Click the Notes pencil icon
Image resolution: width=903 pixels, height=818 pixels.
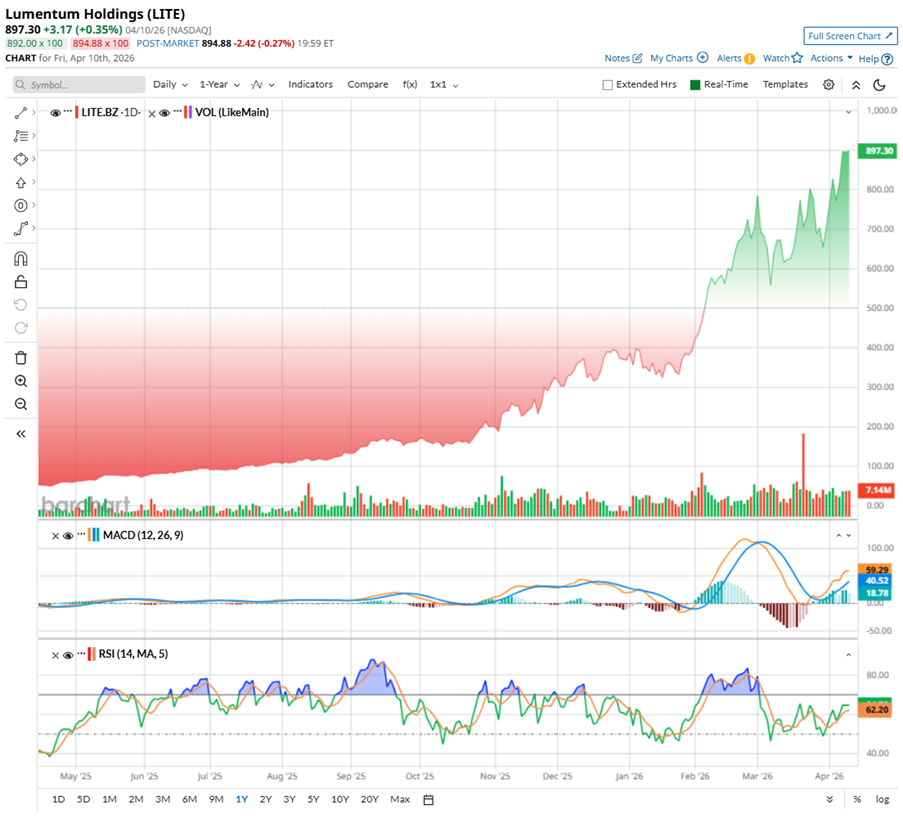637,58
